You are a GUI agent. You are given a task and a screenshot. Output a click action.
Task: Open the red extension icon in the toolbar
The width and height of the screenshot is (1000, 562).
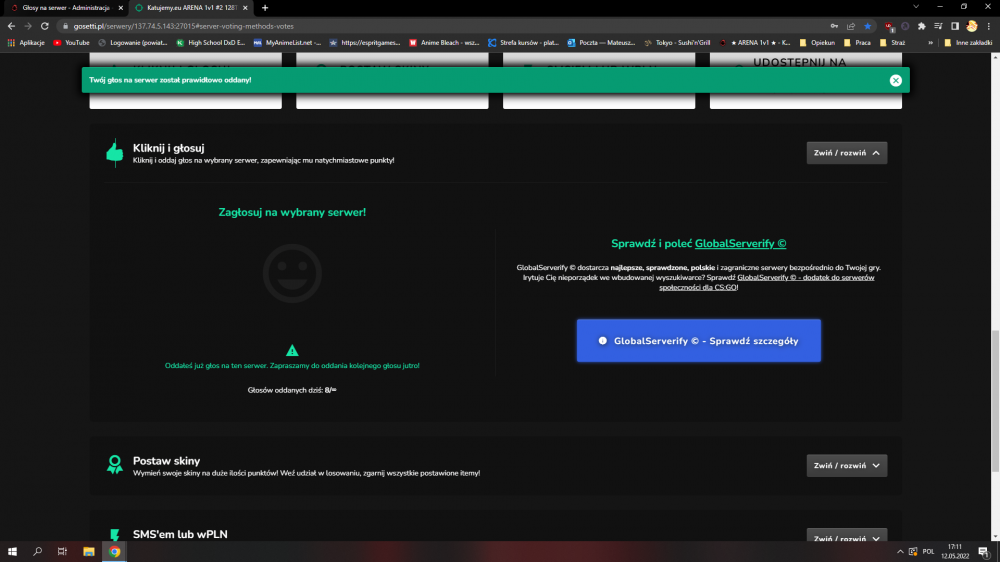click(x=889, y=26)
